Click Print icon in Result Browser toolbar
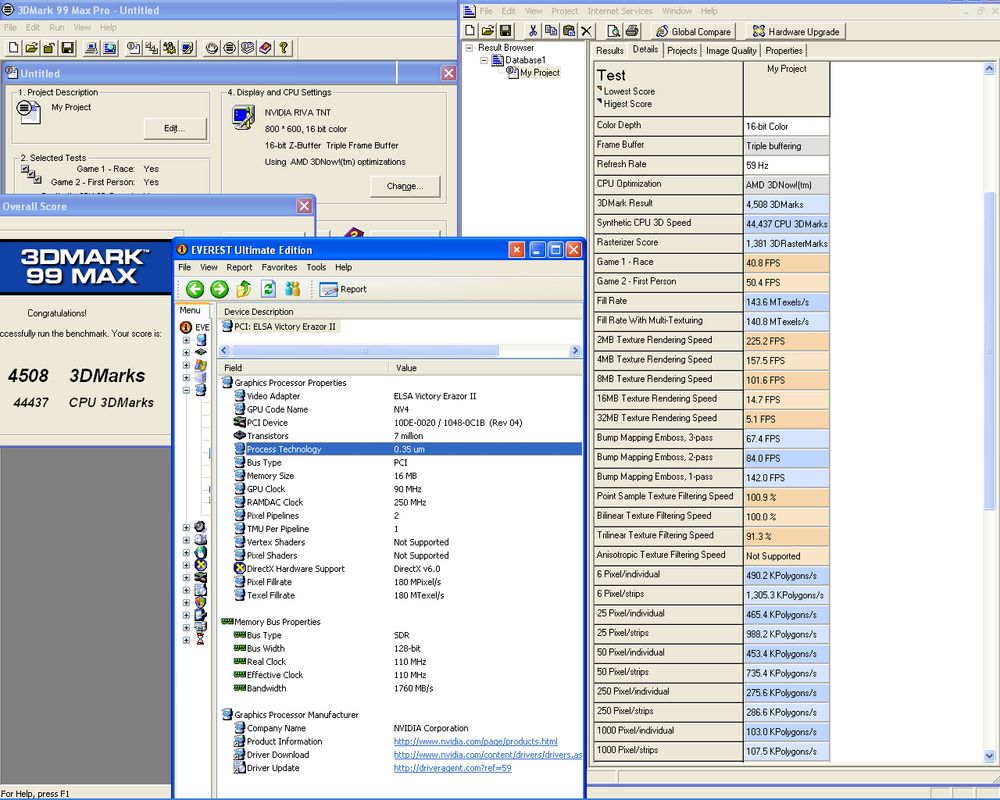1000x800 pixels. (632, 31)
